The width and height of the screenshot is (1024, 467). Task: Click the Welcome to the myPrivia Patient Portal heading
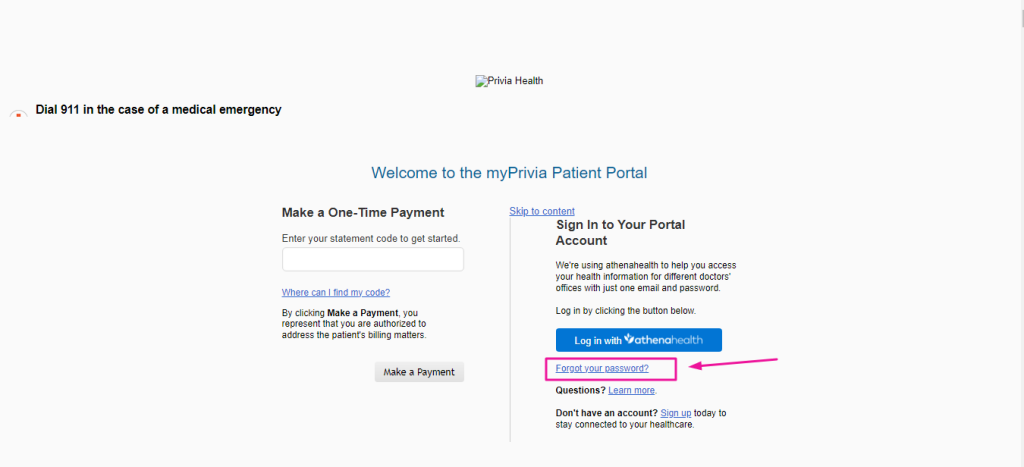[x=509, y=172]
